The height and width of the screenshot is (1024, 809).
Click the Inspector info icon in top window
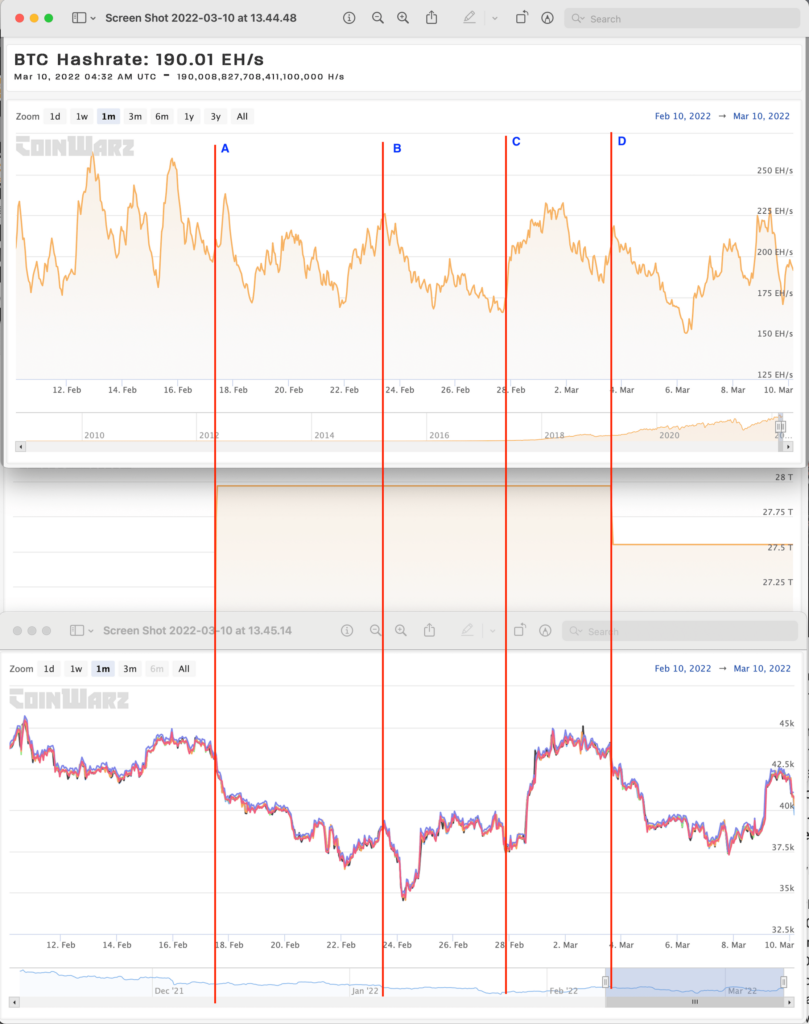pyautogui.click(x=348, y=18)
